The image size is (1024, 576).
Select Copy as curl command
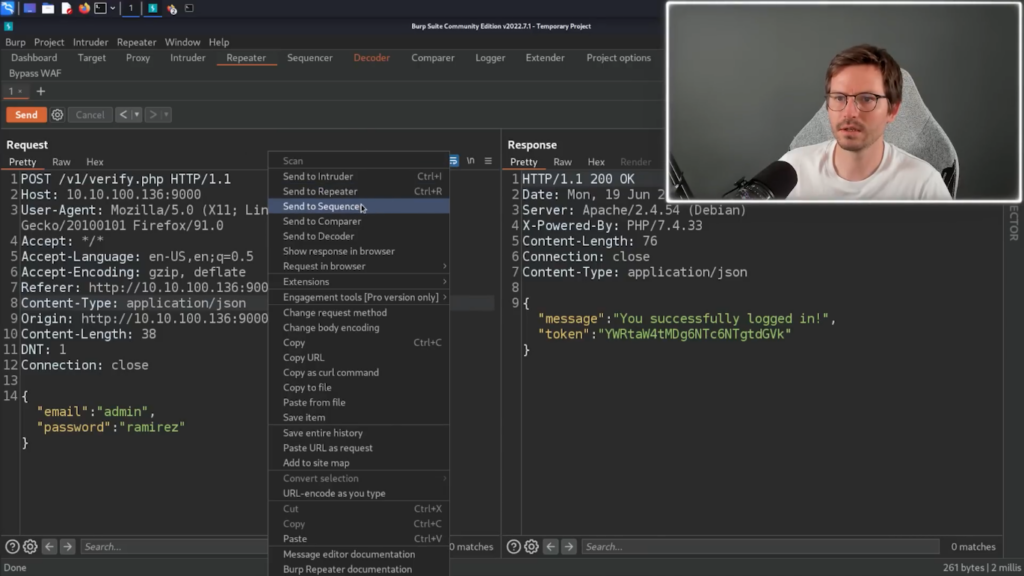pos(330,372)
